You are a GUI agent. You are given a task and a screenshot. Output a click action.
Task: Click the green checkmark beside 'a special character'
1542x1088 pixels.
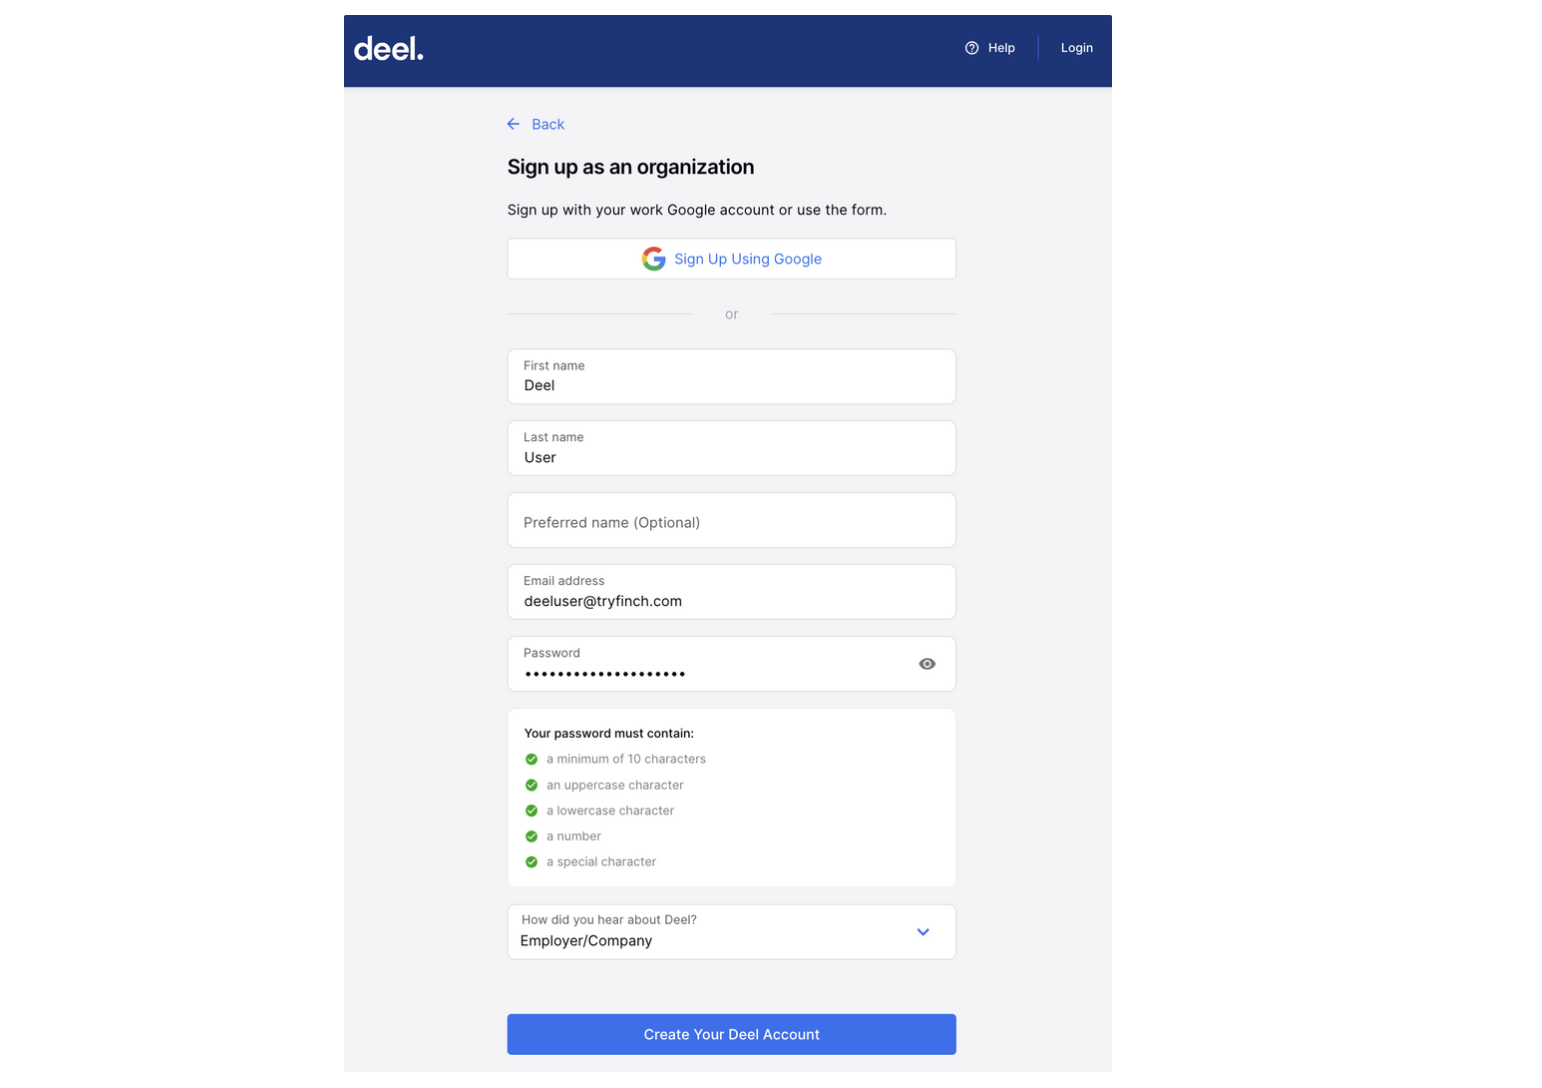click(531, 861)
